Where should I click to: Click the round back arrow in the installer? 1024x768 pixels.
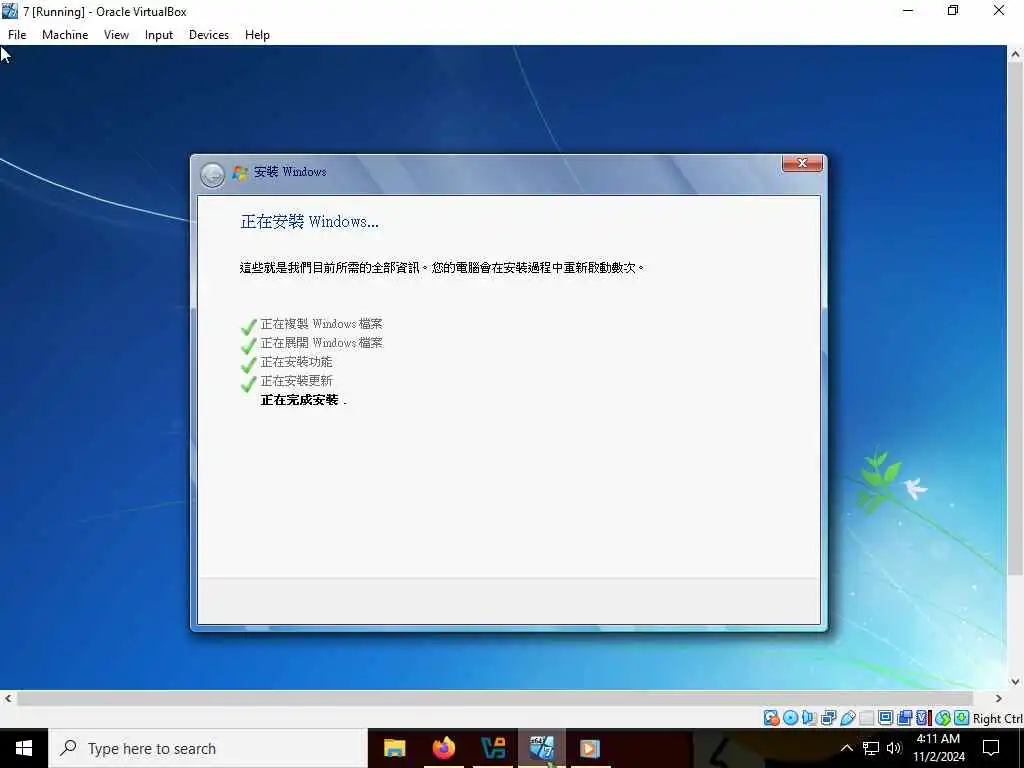point(212,174)
